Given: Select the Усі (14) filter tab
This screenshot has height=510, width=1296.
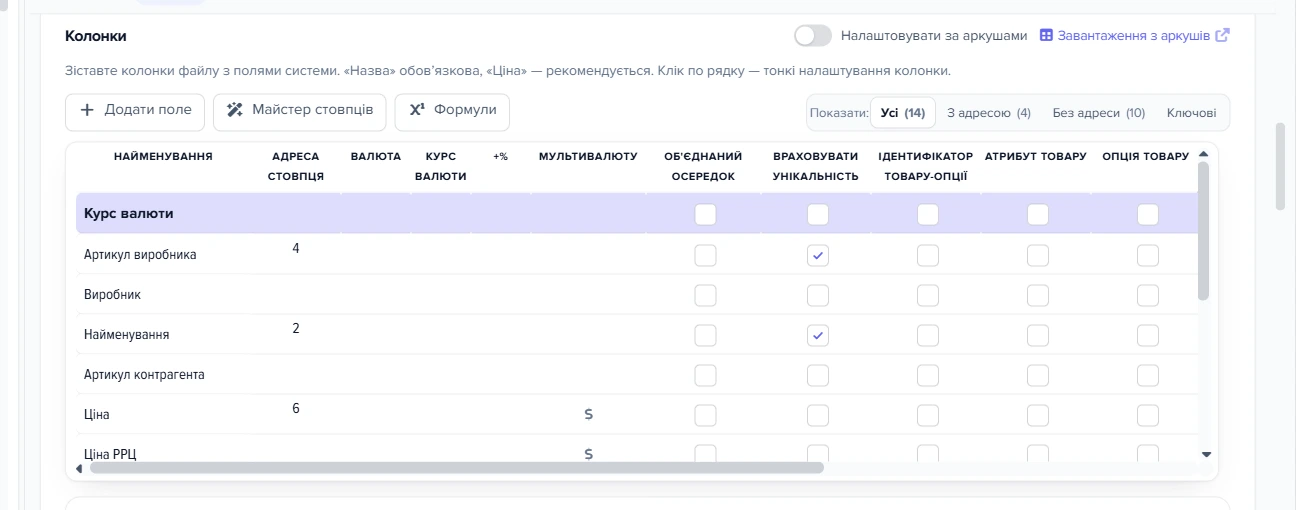Looking at the screenshot, I should point(903,113).
